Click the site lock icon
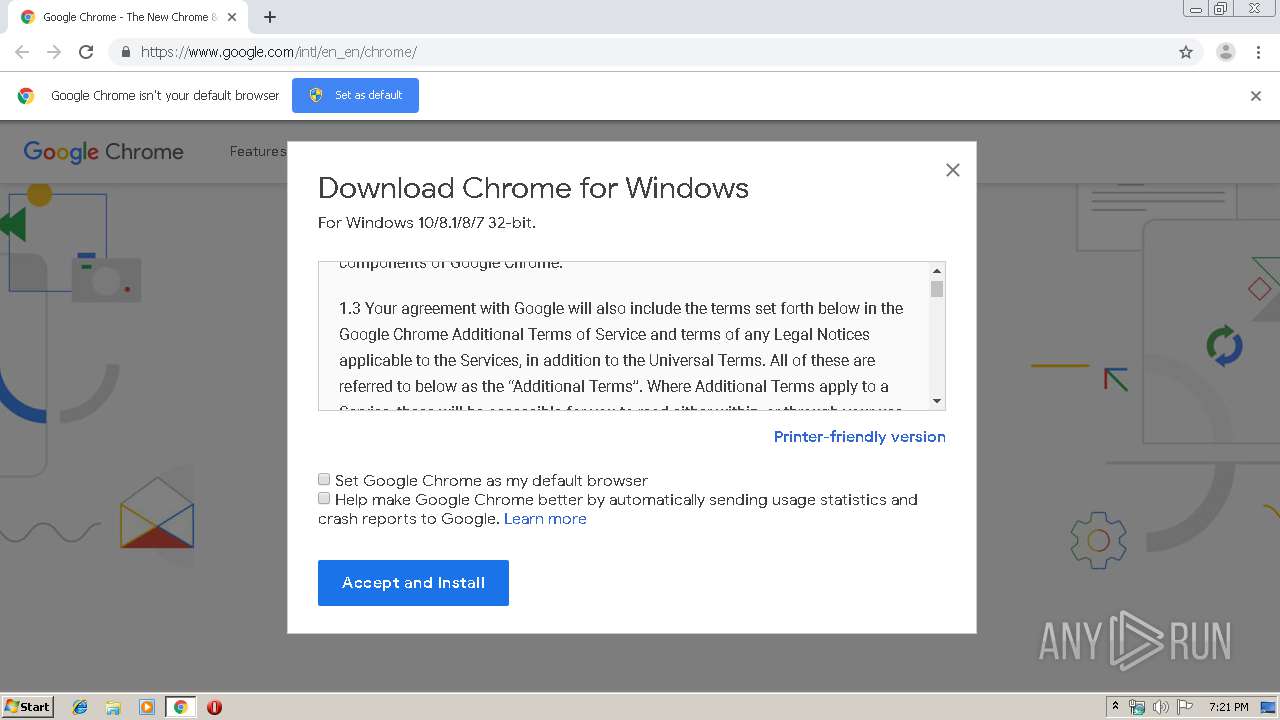Viewport: 1280px width, 720px height. click(125, 52)
